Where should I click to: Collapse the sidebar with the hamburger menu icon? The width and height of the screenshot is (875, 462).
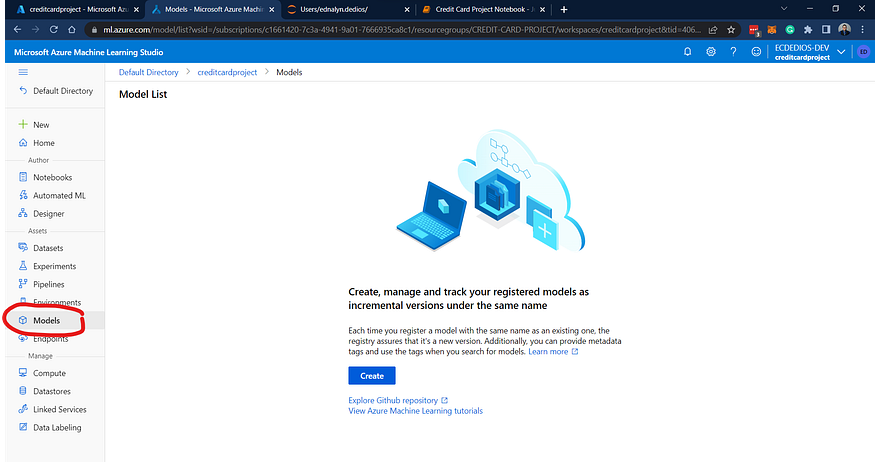point(23,72)
